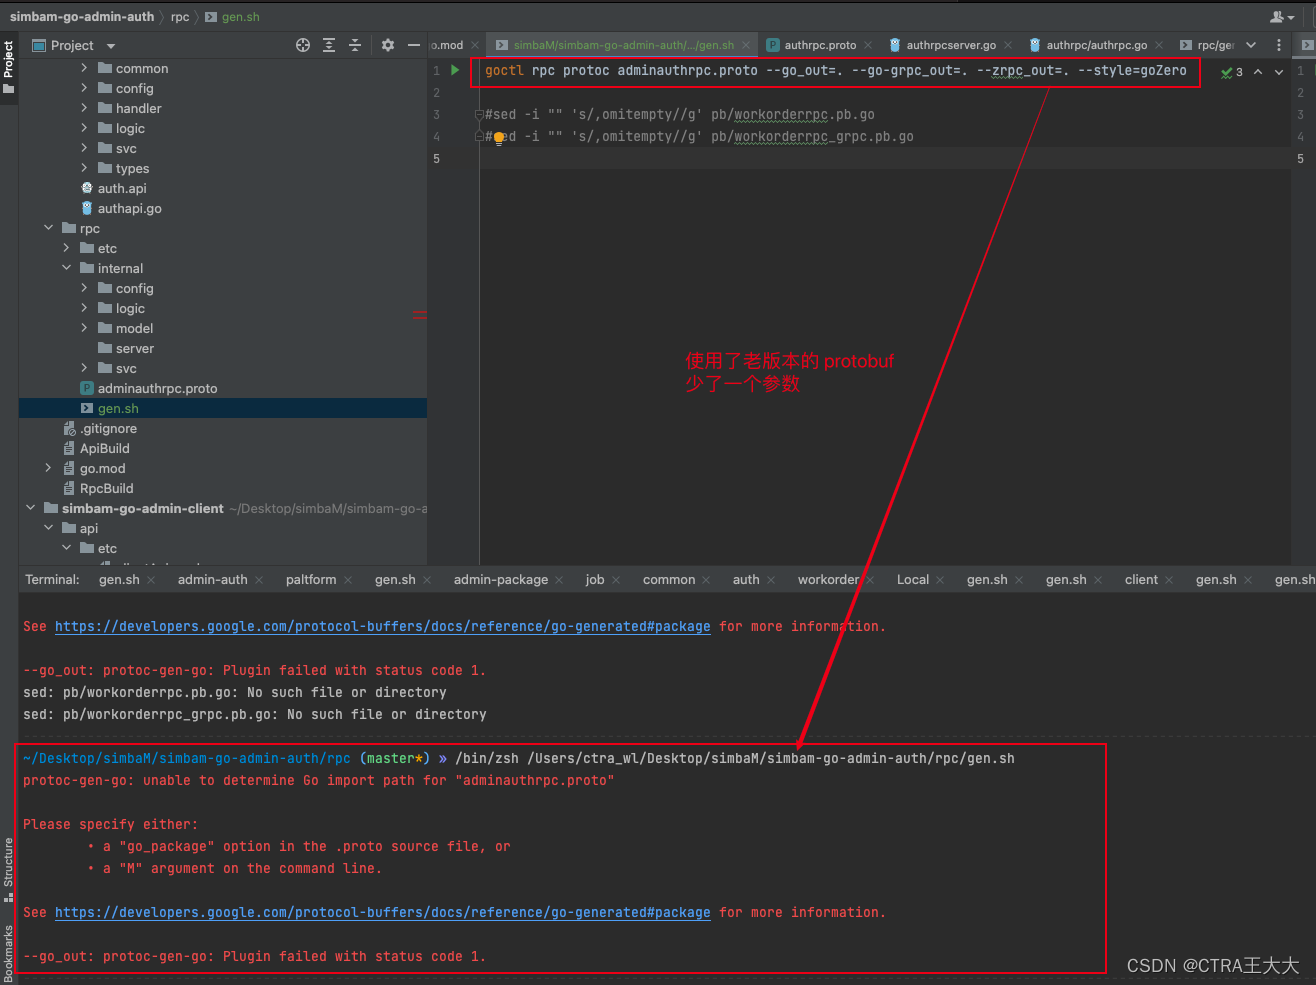Open the lower protocol-buffers docs link
The width and height of the screenshot is (1316, 985).
pyautogui.click(x=383, y=912)
